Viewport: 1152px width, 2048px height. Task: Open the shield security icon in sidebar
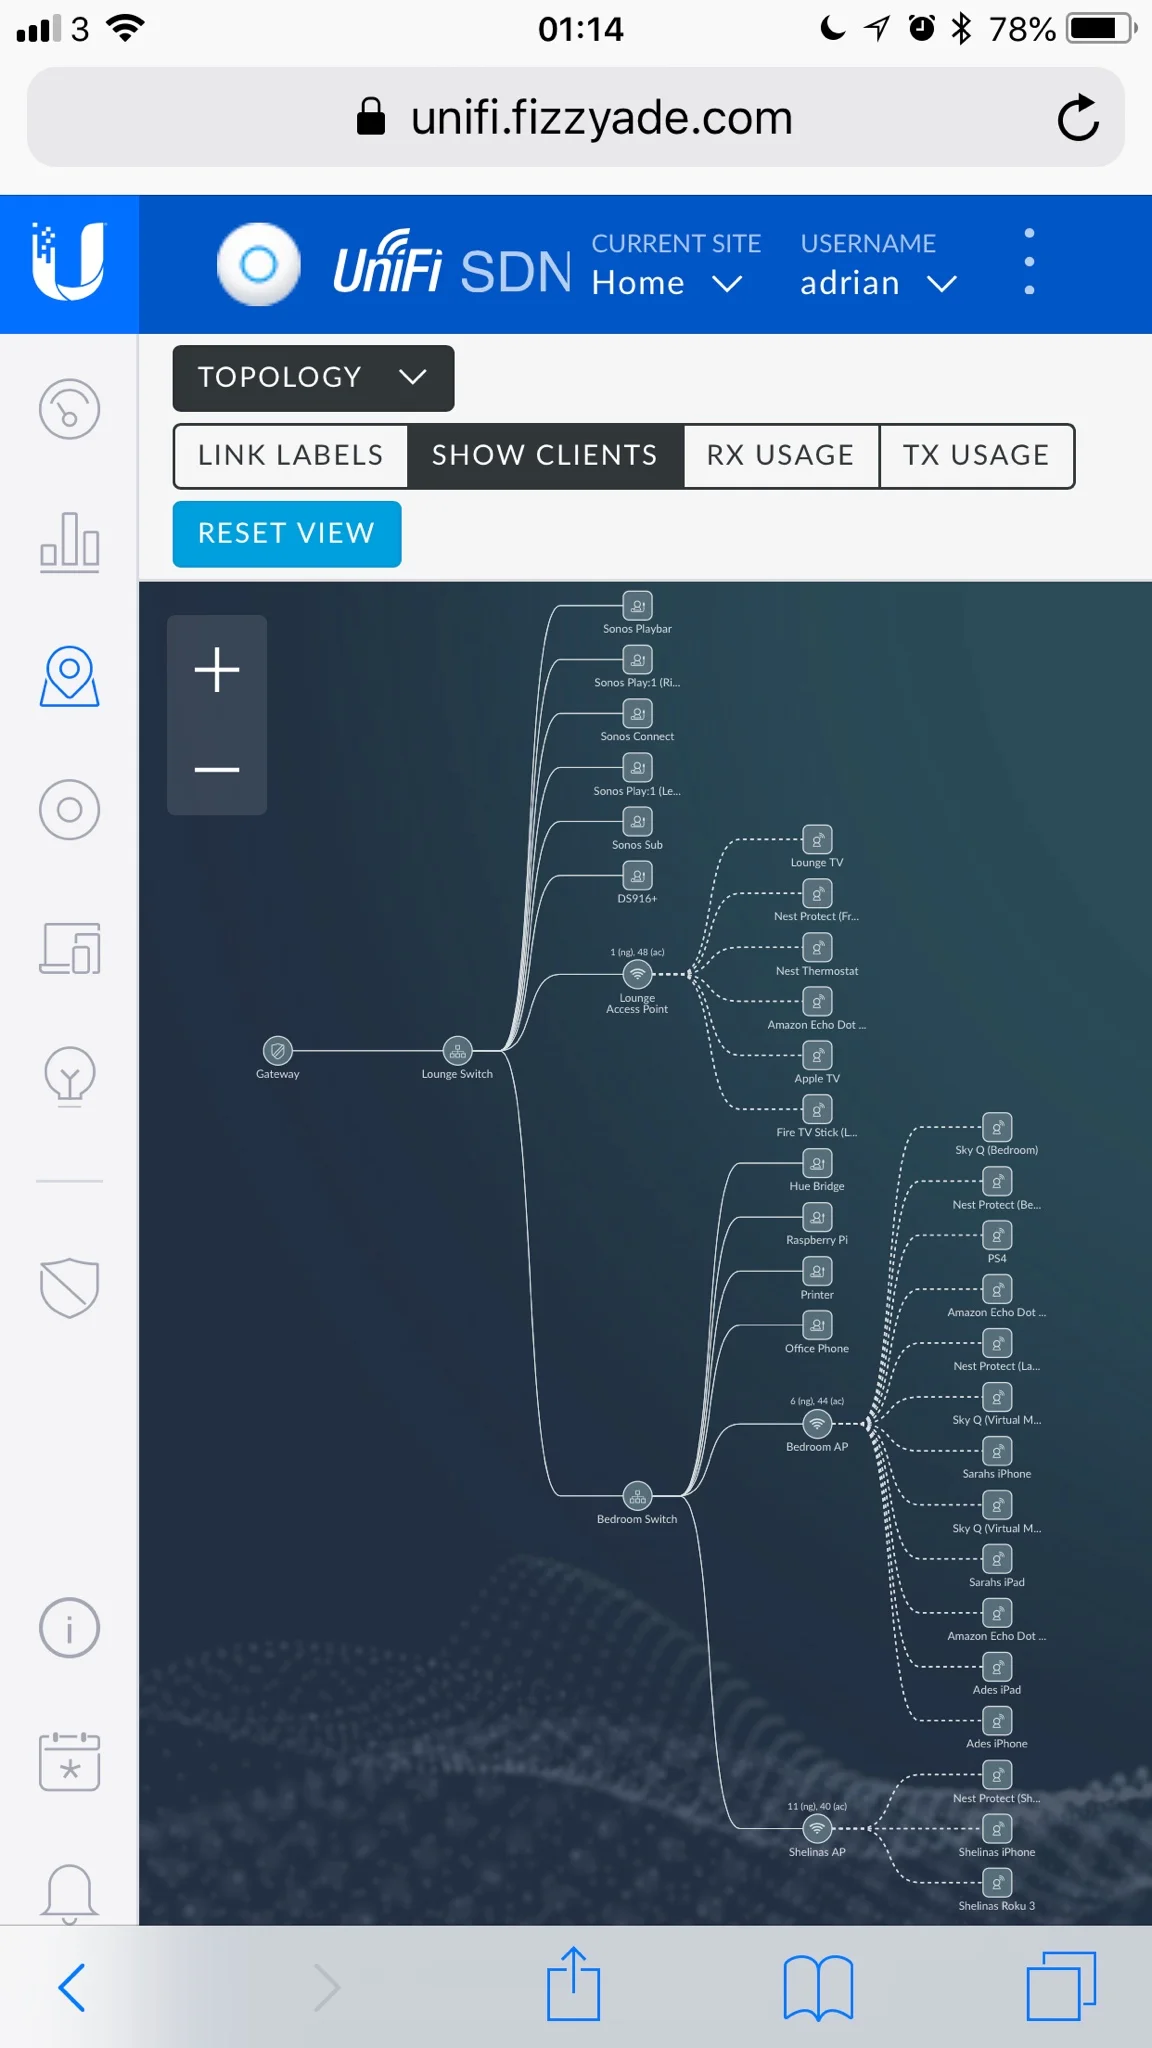point(69,1288)
